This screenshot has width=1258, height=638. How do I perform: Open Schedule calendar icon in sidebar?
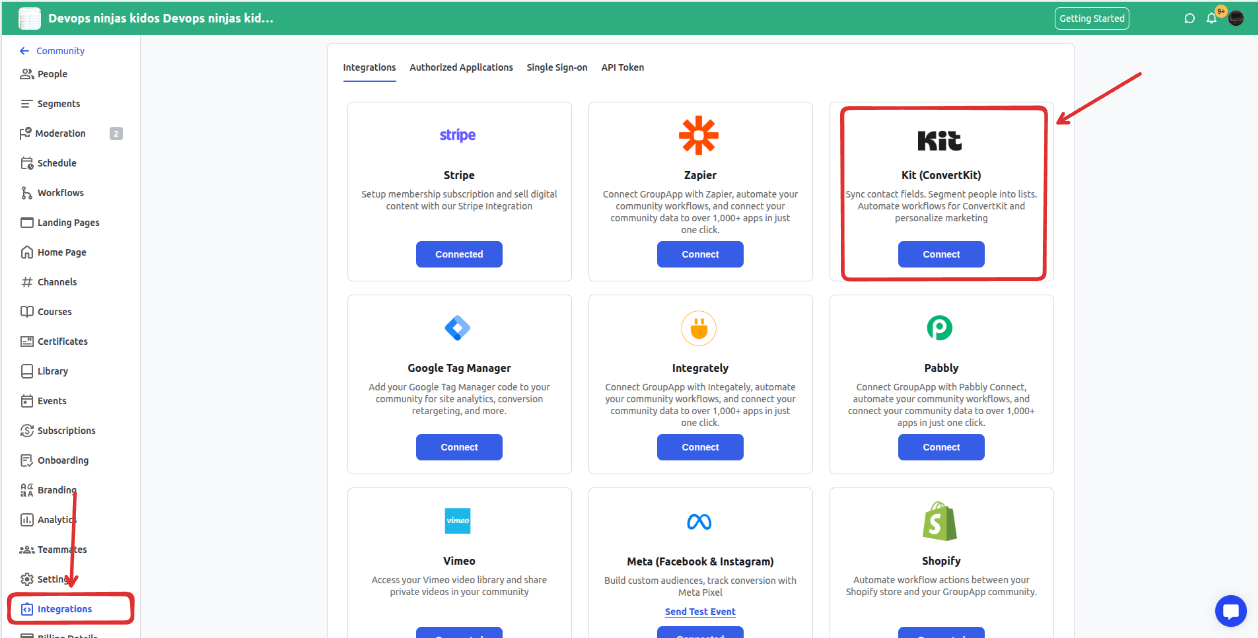(27, 163)
